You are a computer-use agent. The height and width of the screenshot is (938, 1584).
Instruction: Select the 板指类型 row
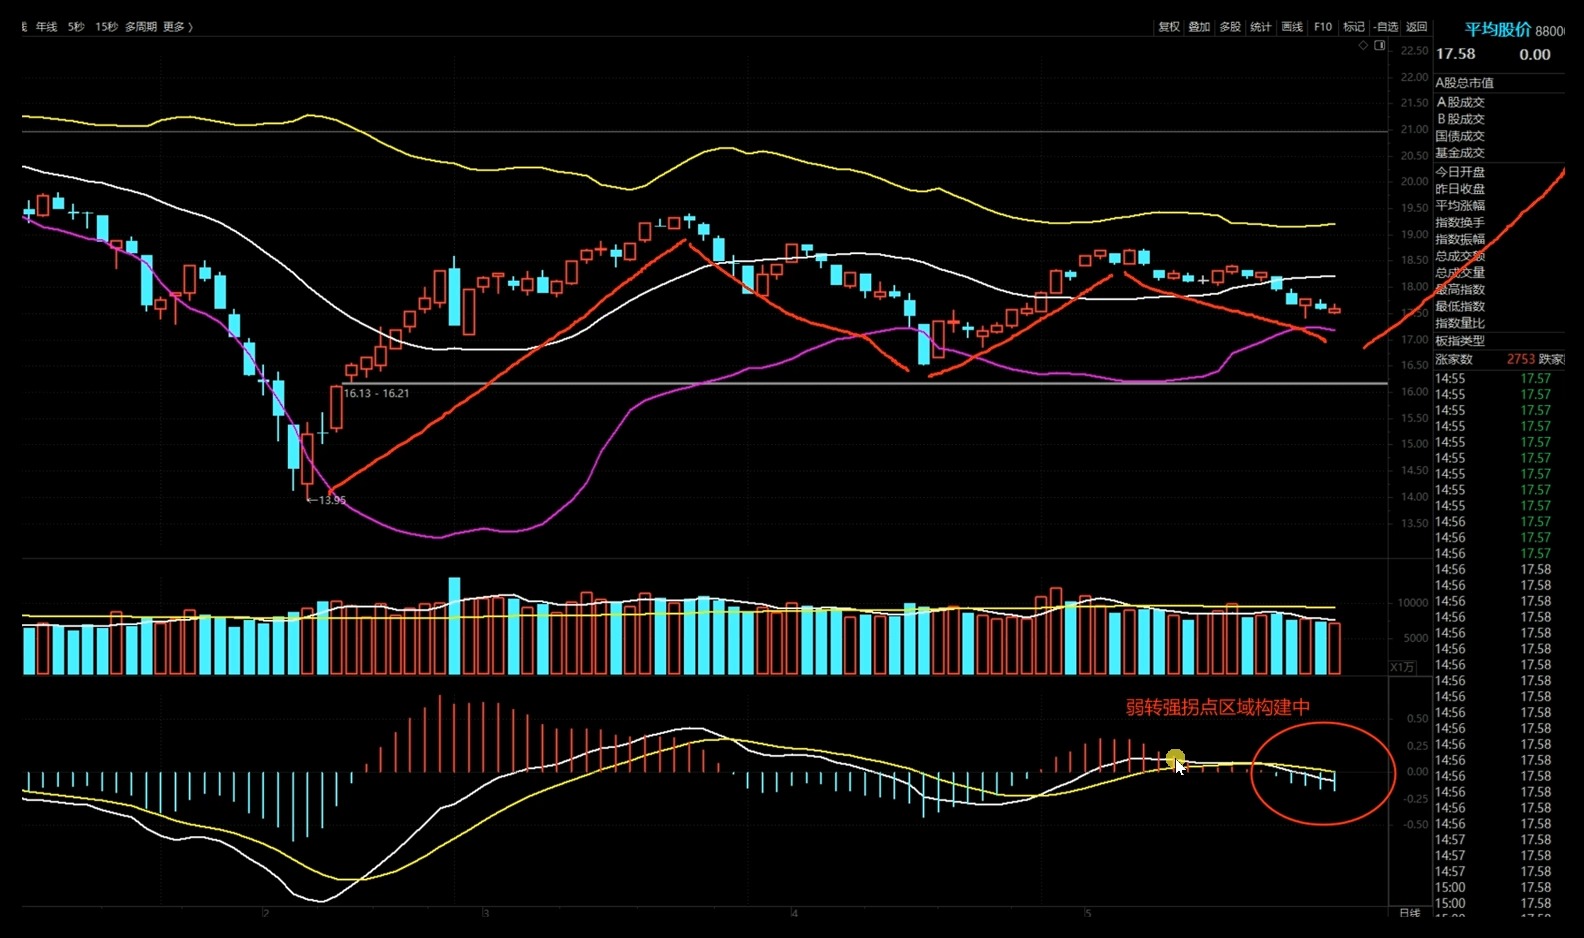(1460, 341)
